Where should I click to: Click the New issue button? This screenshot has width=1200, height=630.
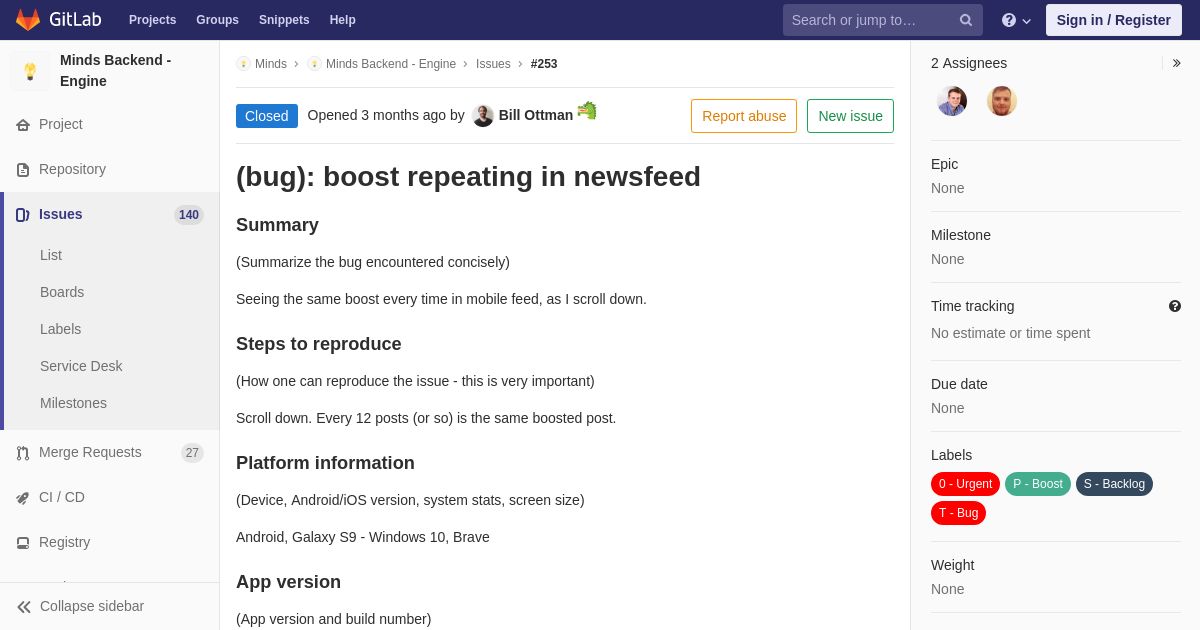(x=850, y=116)
